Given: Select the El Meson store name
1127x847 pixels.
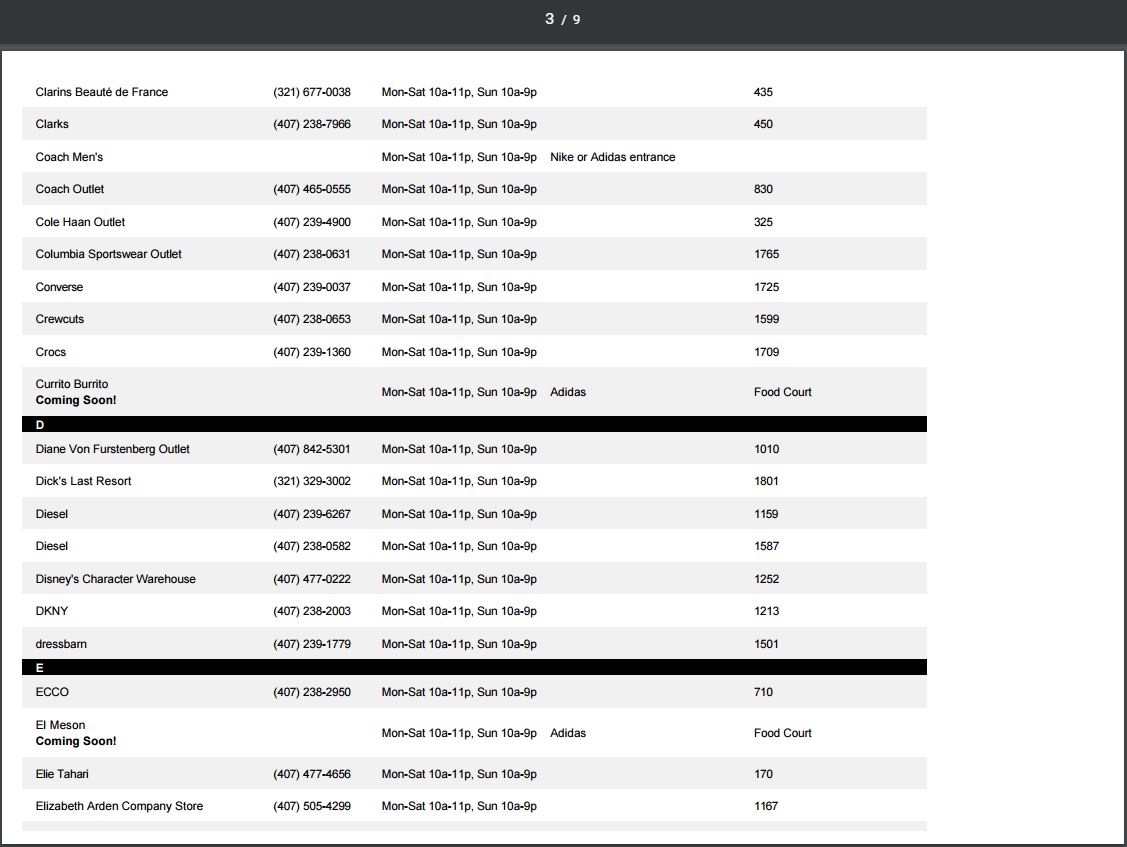Looking at the screenshot, I should tap(61, 725).
